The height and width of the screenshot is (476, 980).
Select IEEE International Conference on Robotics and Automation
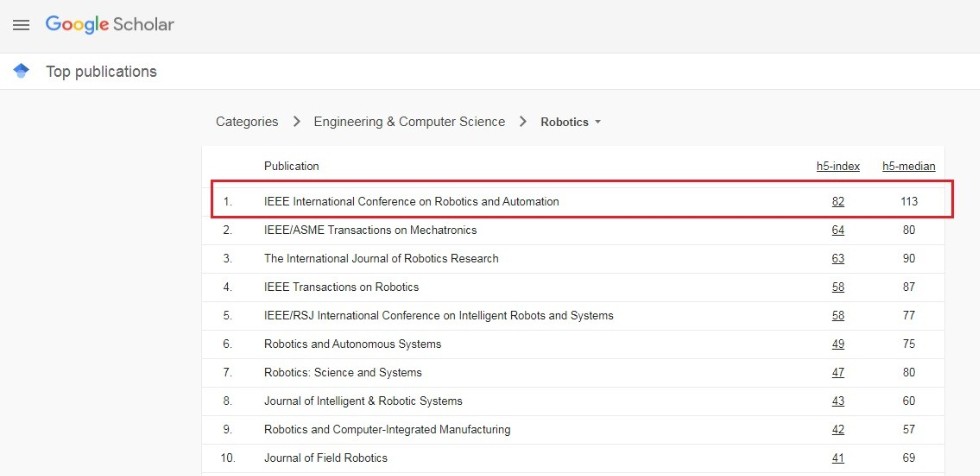(411, 202)
